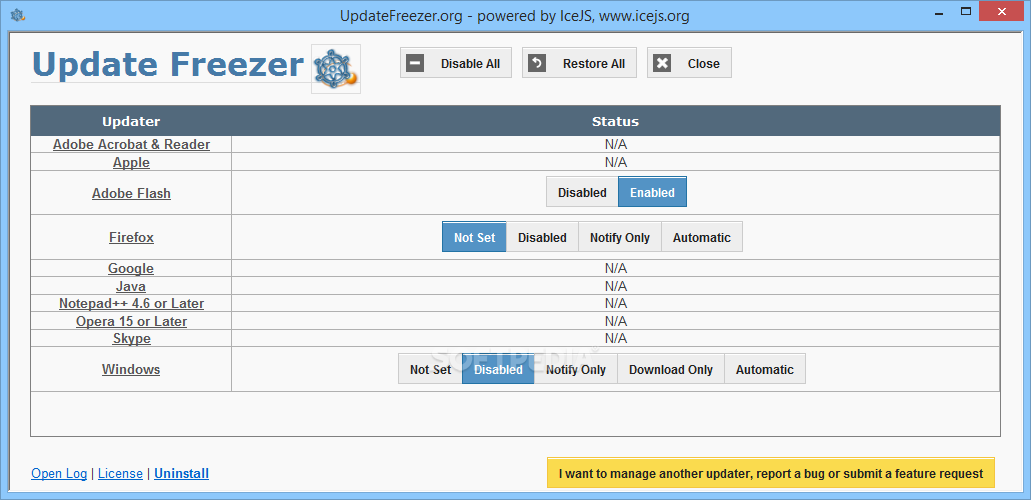Viewport: 1031px width, 500px height.
Task: Open the Opera 15 or Later link
Action: point(132,322)
